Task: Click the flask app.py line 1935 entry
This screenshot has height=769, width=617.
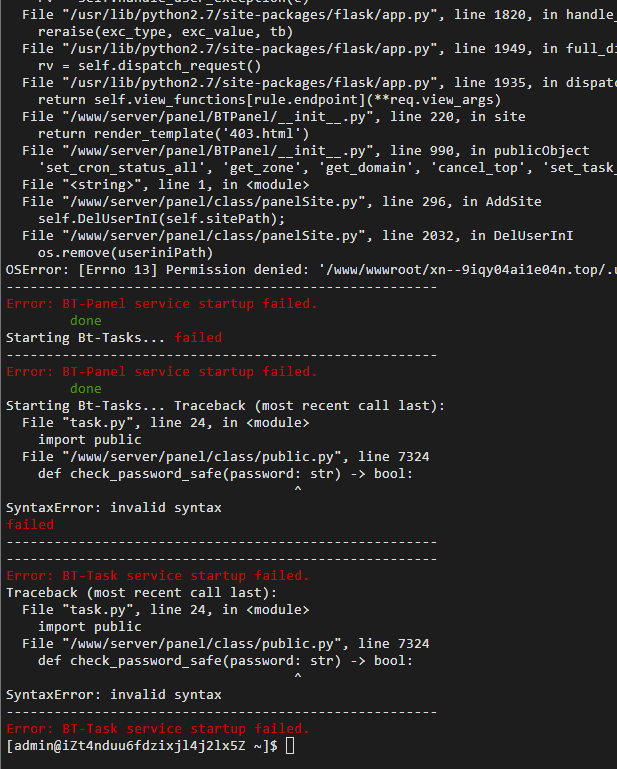Action: click(x=319, y=83)
